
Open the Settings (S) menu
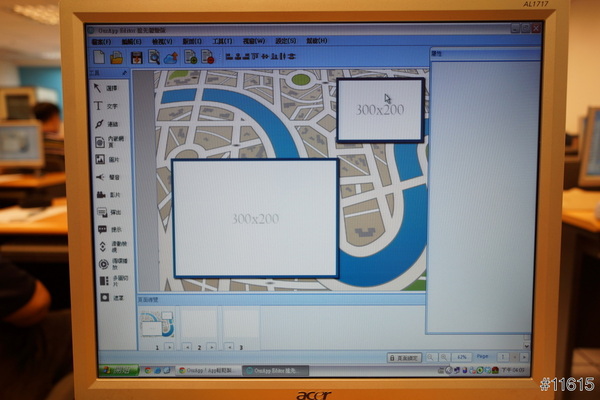[285, 41]
